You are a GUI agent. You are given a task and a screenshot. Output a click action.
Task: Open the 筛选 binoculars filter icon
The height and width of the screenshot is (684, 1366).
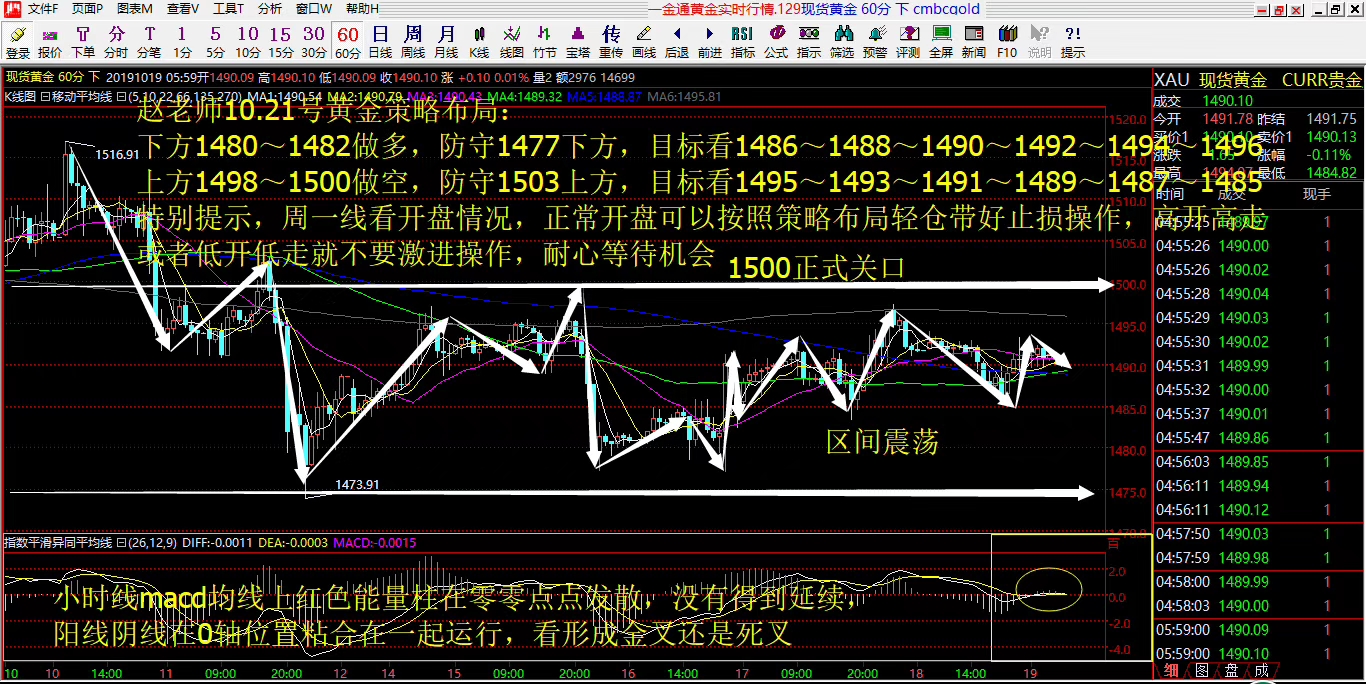842,42
